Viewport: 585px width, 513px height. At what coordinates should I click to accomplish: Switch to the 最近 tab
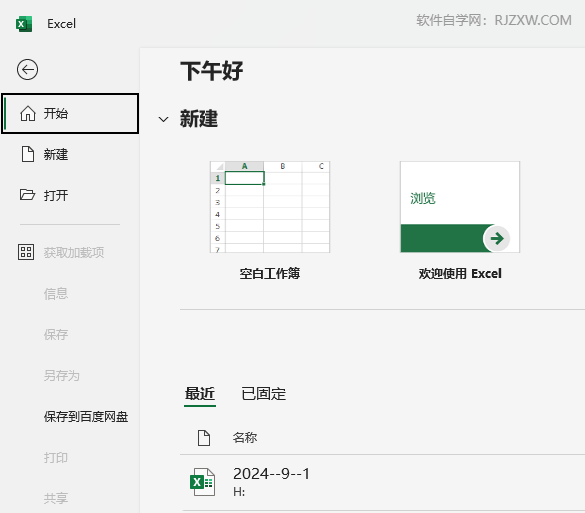click(x=200, y=394)
